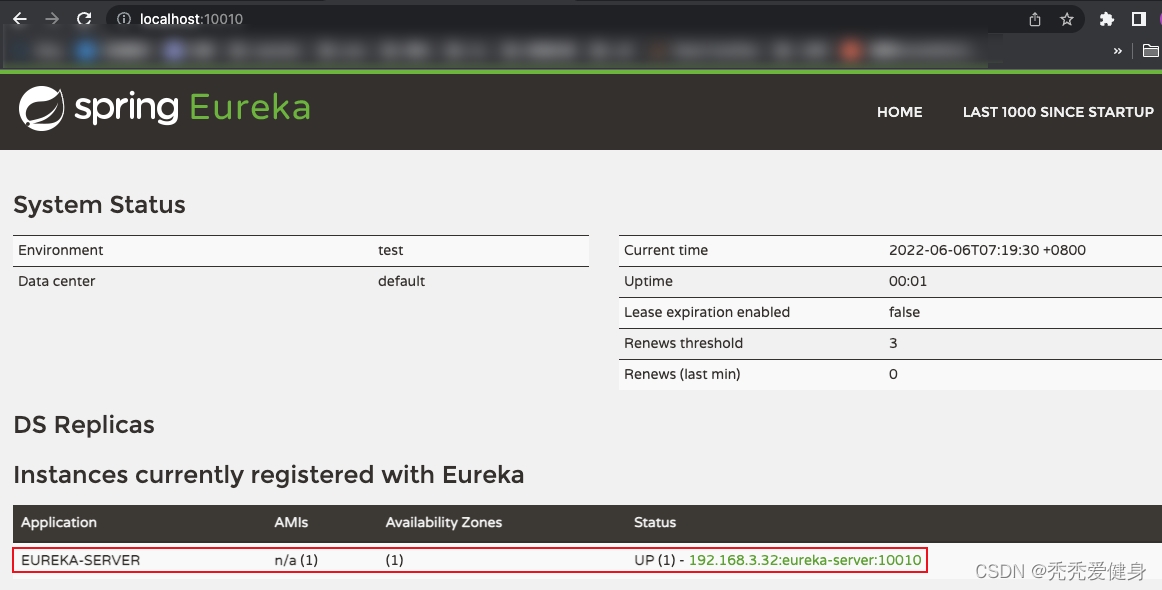Click Lease expiration enabled label
This screenshot has height=590, width=1162.
(707, 313)
